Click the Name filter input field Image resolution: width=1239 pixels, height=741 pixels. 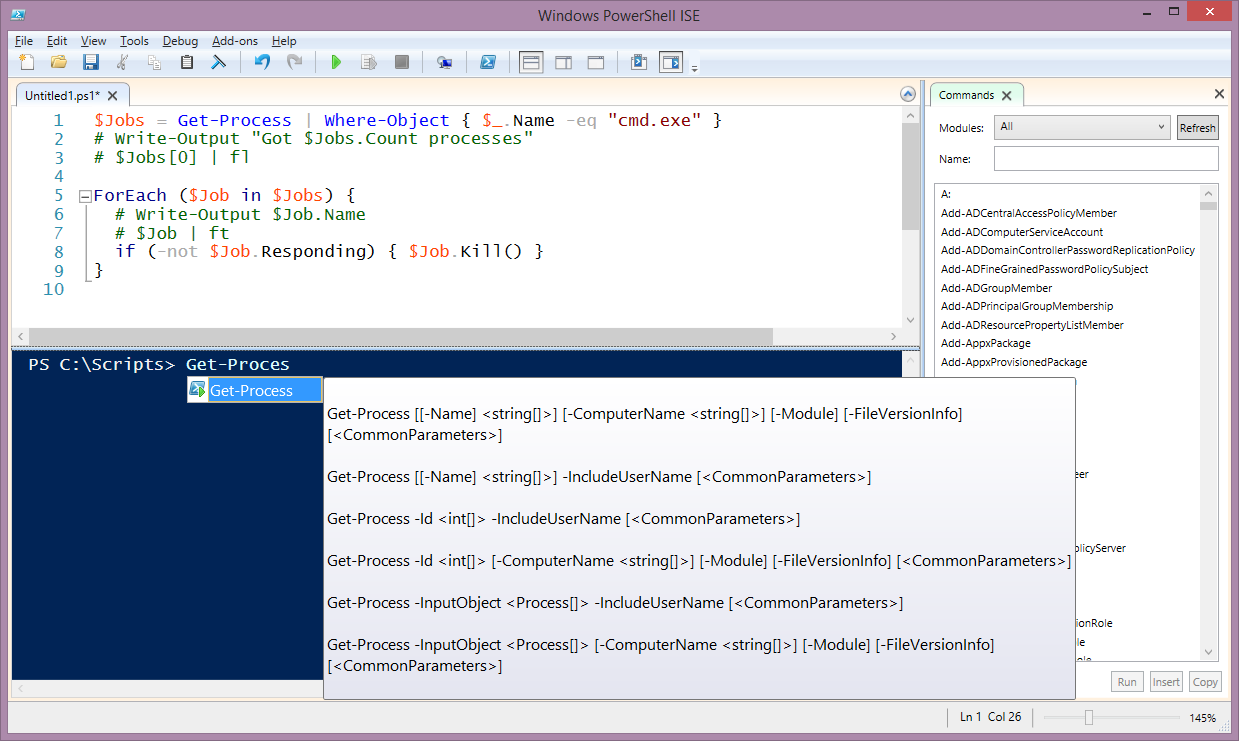point(1106,159)
